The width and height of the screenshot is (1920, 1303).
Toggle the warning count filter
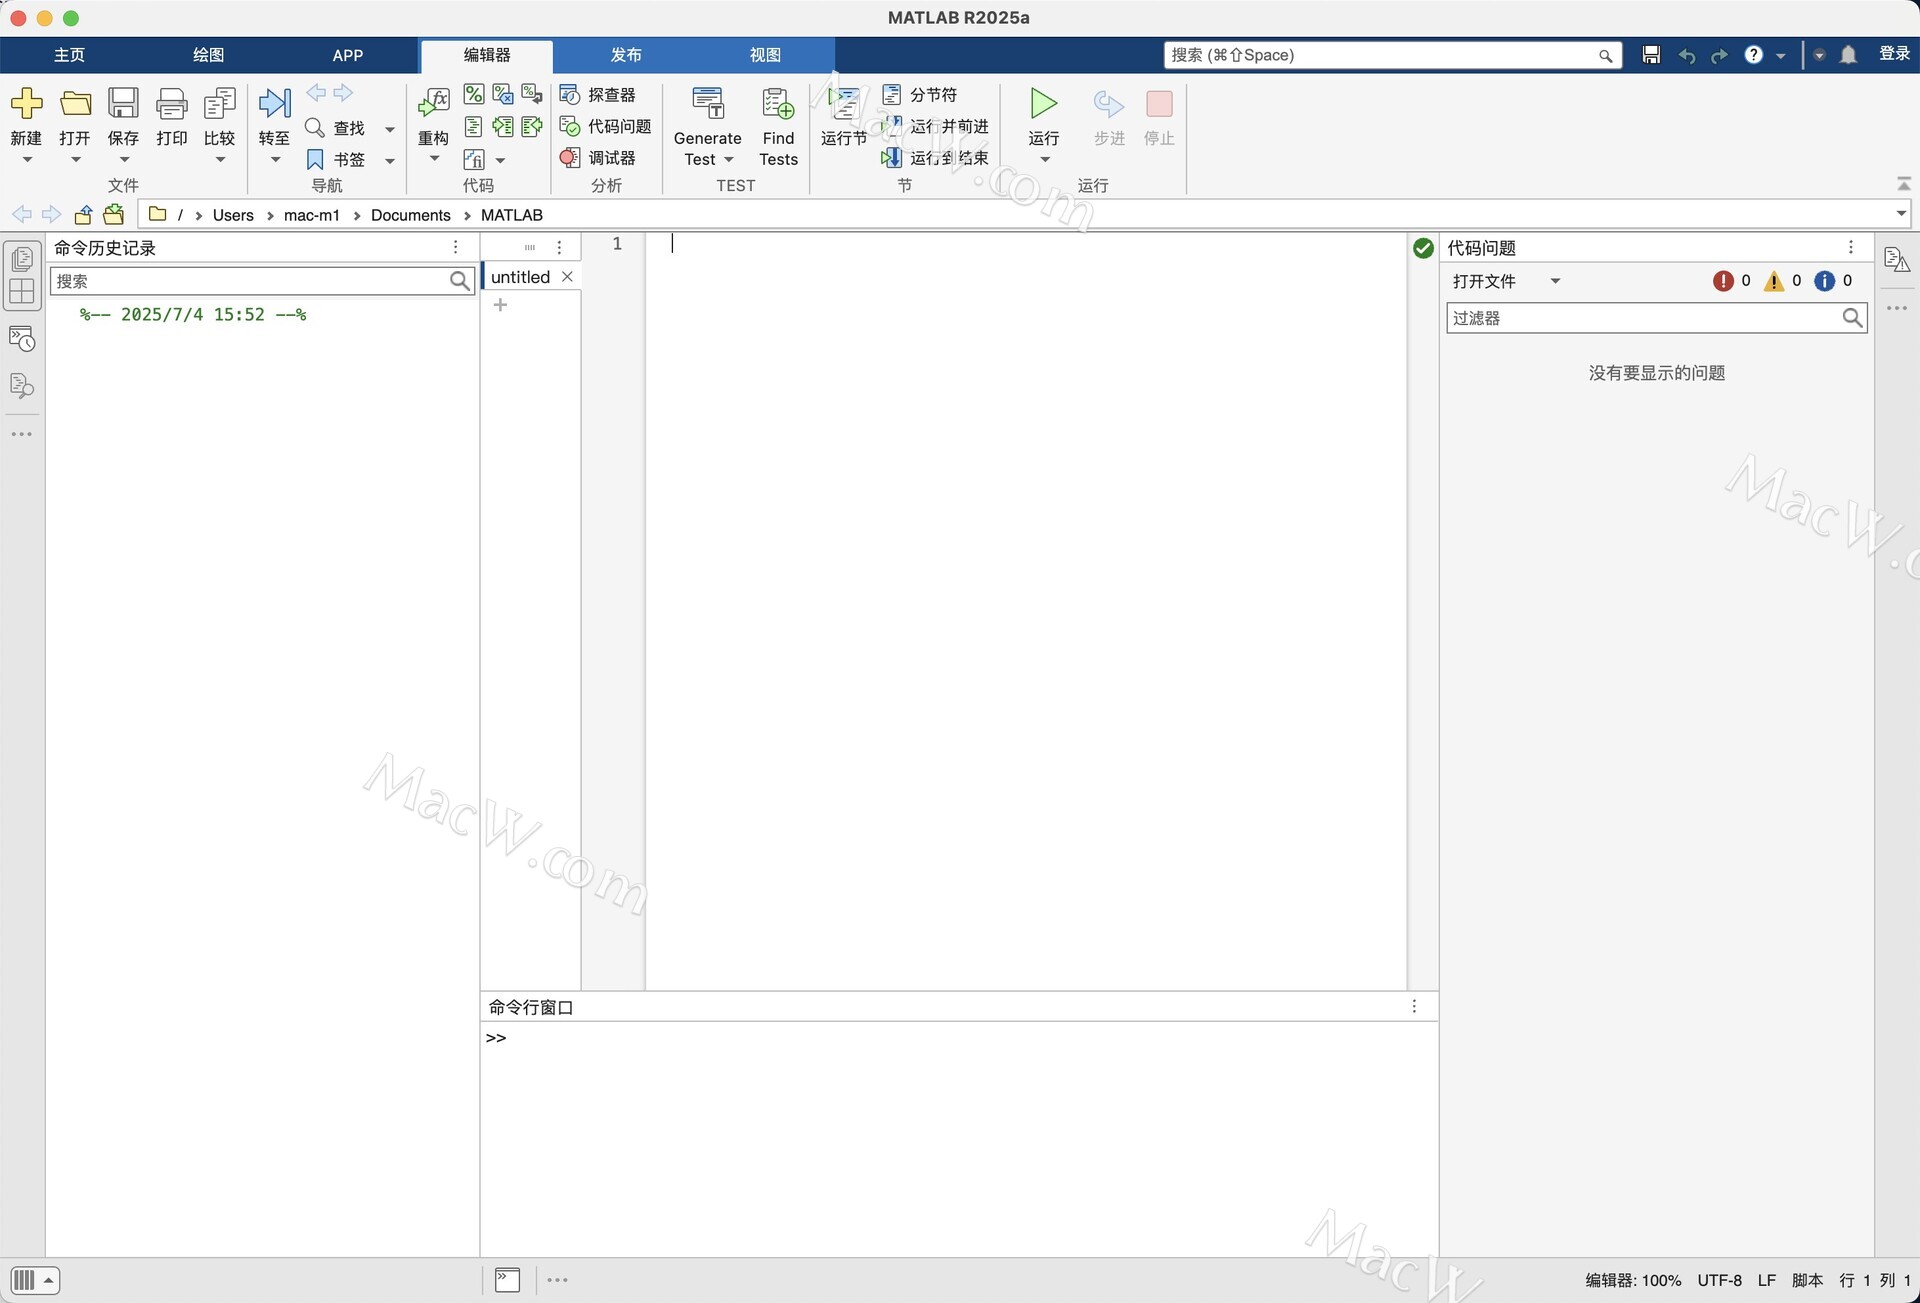point(1774,281)
